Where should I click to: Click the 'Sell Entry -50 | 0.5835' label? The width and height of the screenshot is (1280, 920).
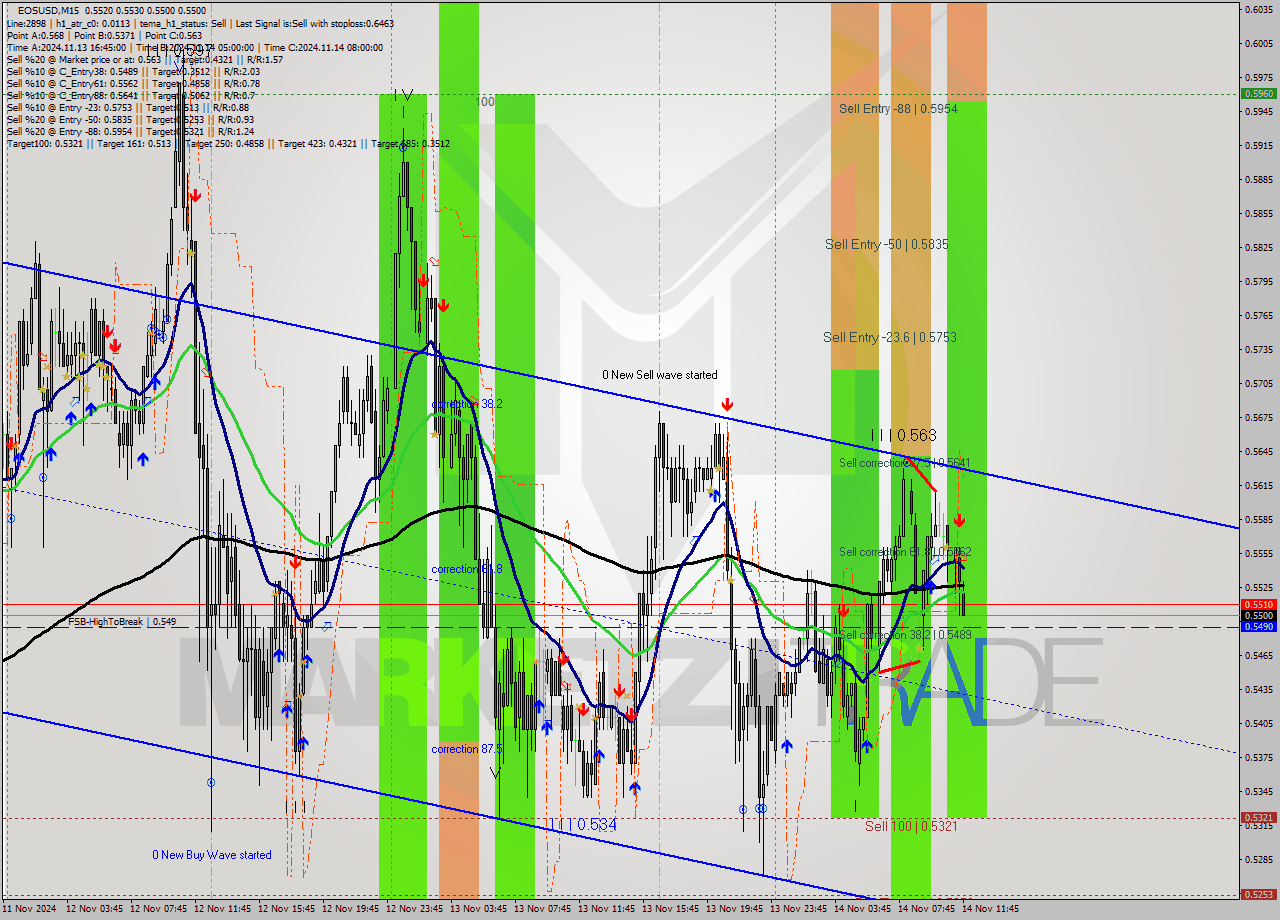[x=886, y=244]
